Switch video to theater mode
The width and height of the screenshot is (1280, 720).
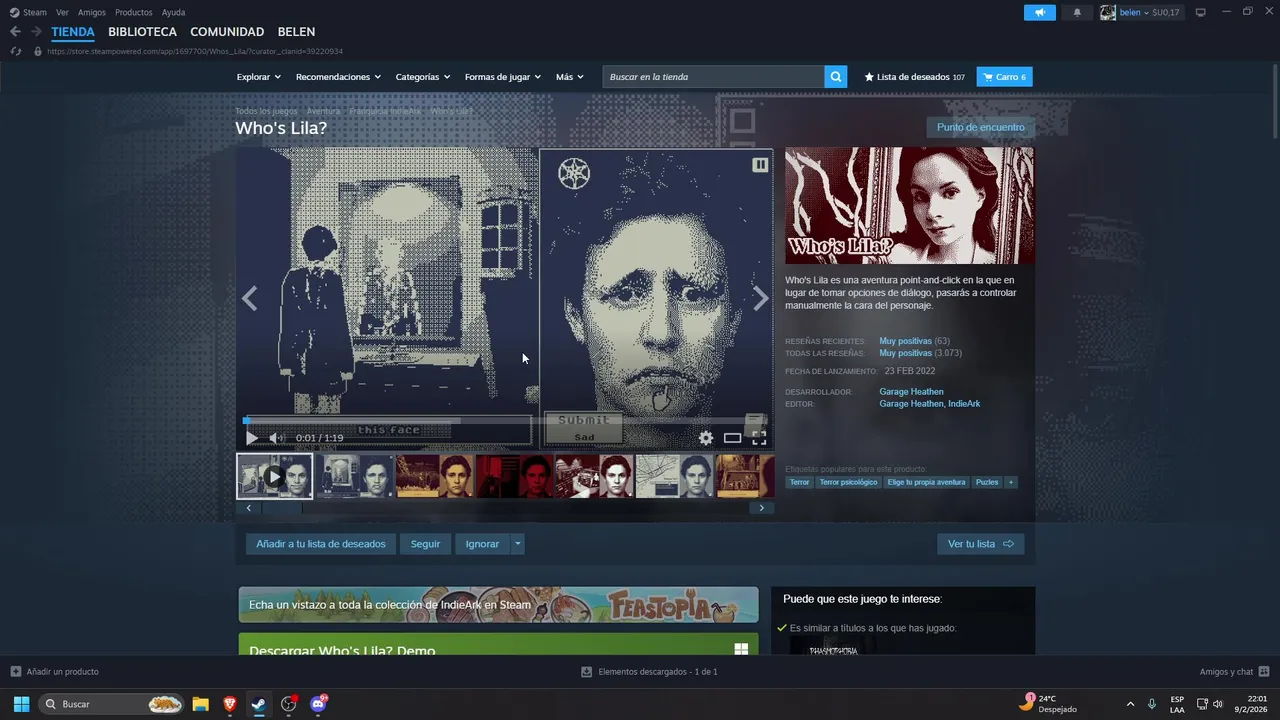click(x=733, y=438)
